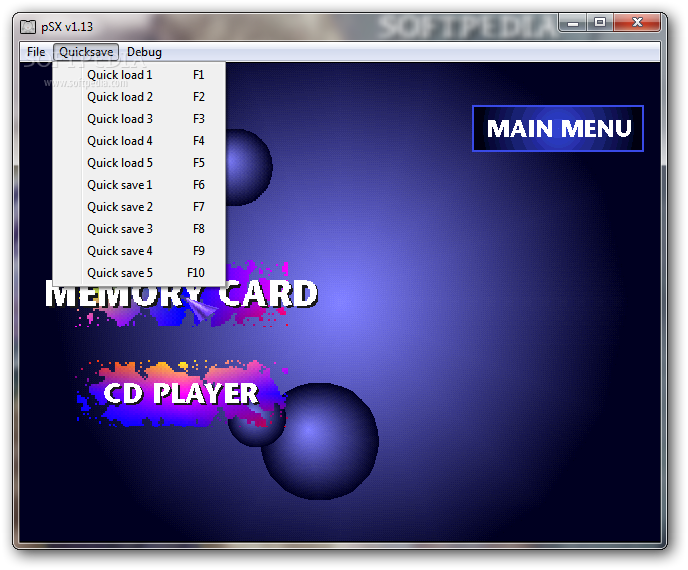This screenshot has height=570, width=688.
Task: Select the CD PLAYER option
Action: [x=181, y=394]
